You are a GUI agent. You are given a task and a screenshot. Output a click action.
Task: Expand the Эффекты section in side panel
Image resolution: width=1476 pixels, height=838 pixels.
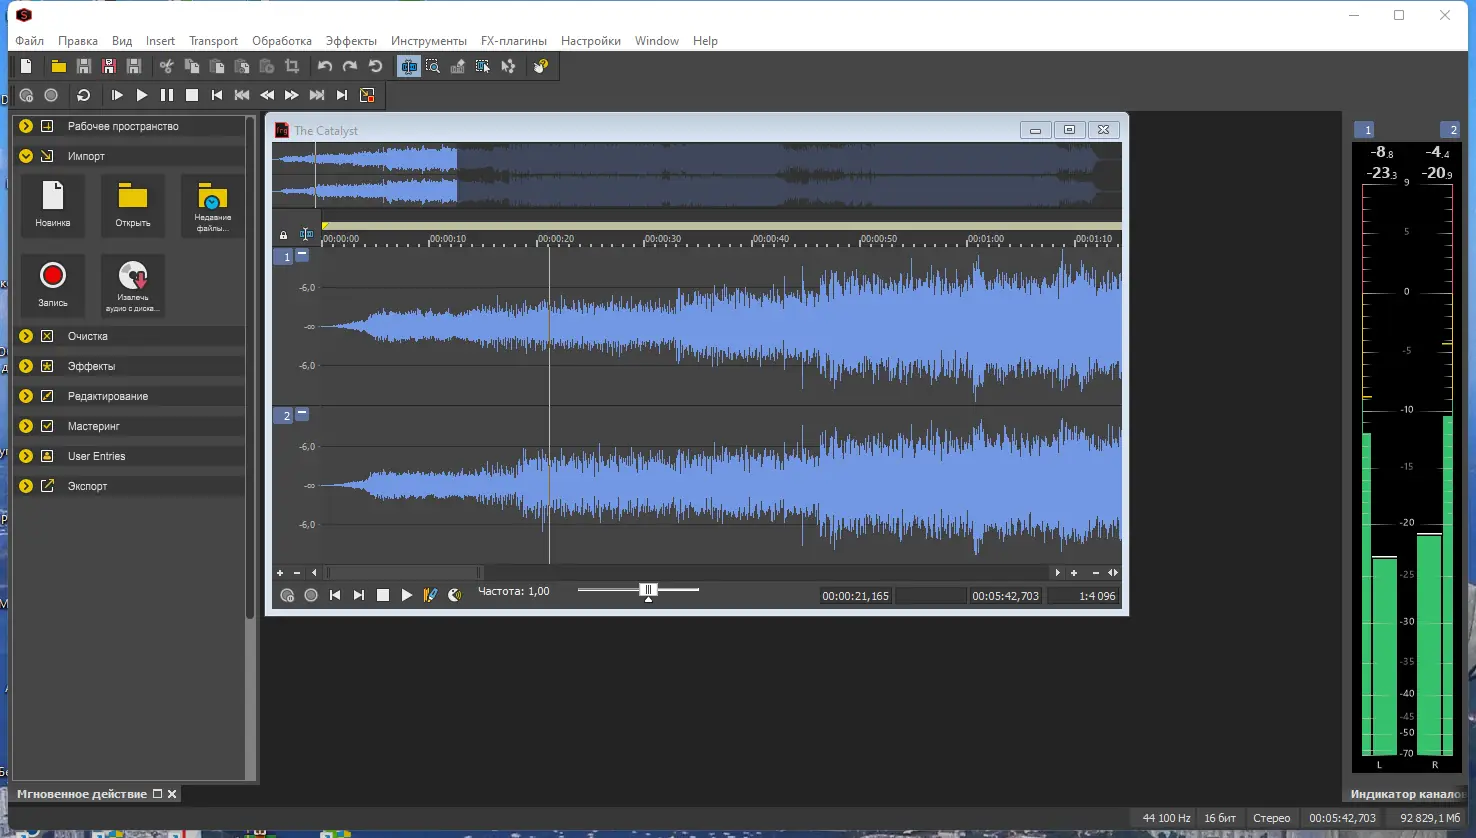(26, 366)
